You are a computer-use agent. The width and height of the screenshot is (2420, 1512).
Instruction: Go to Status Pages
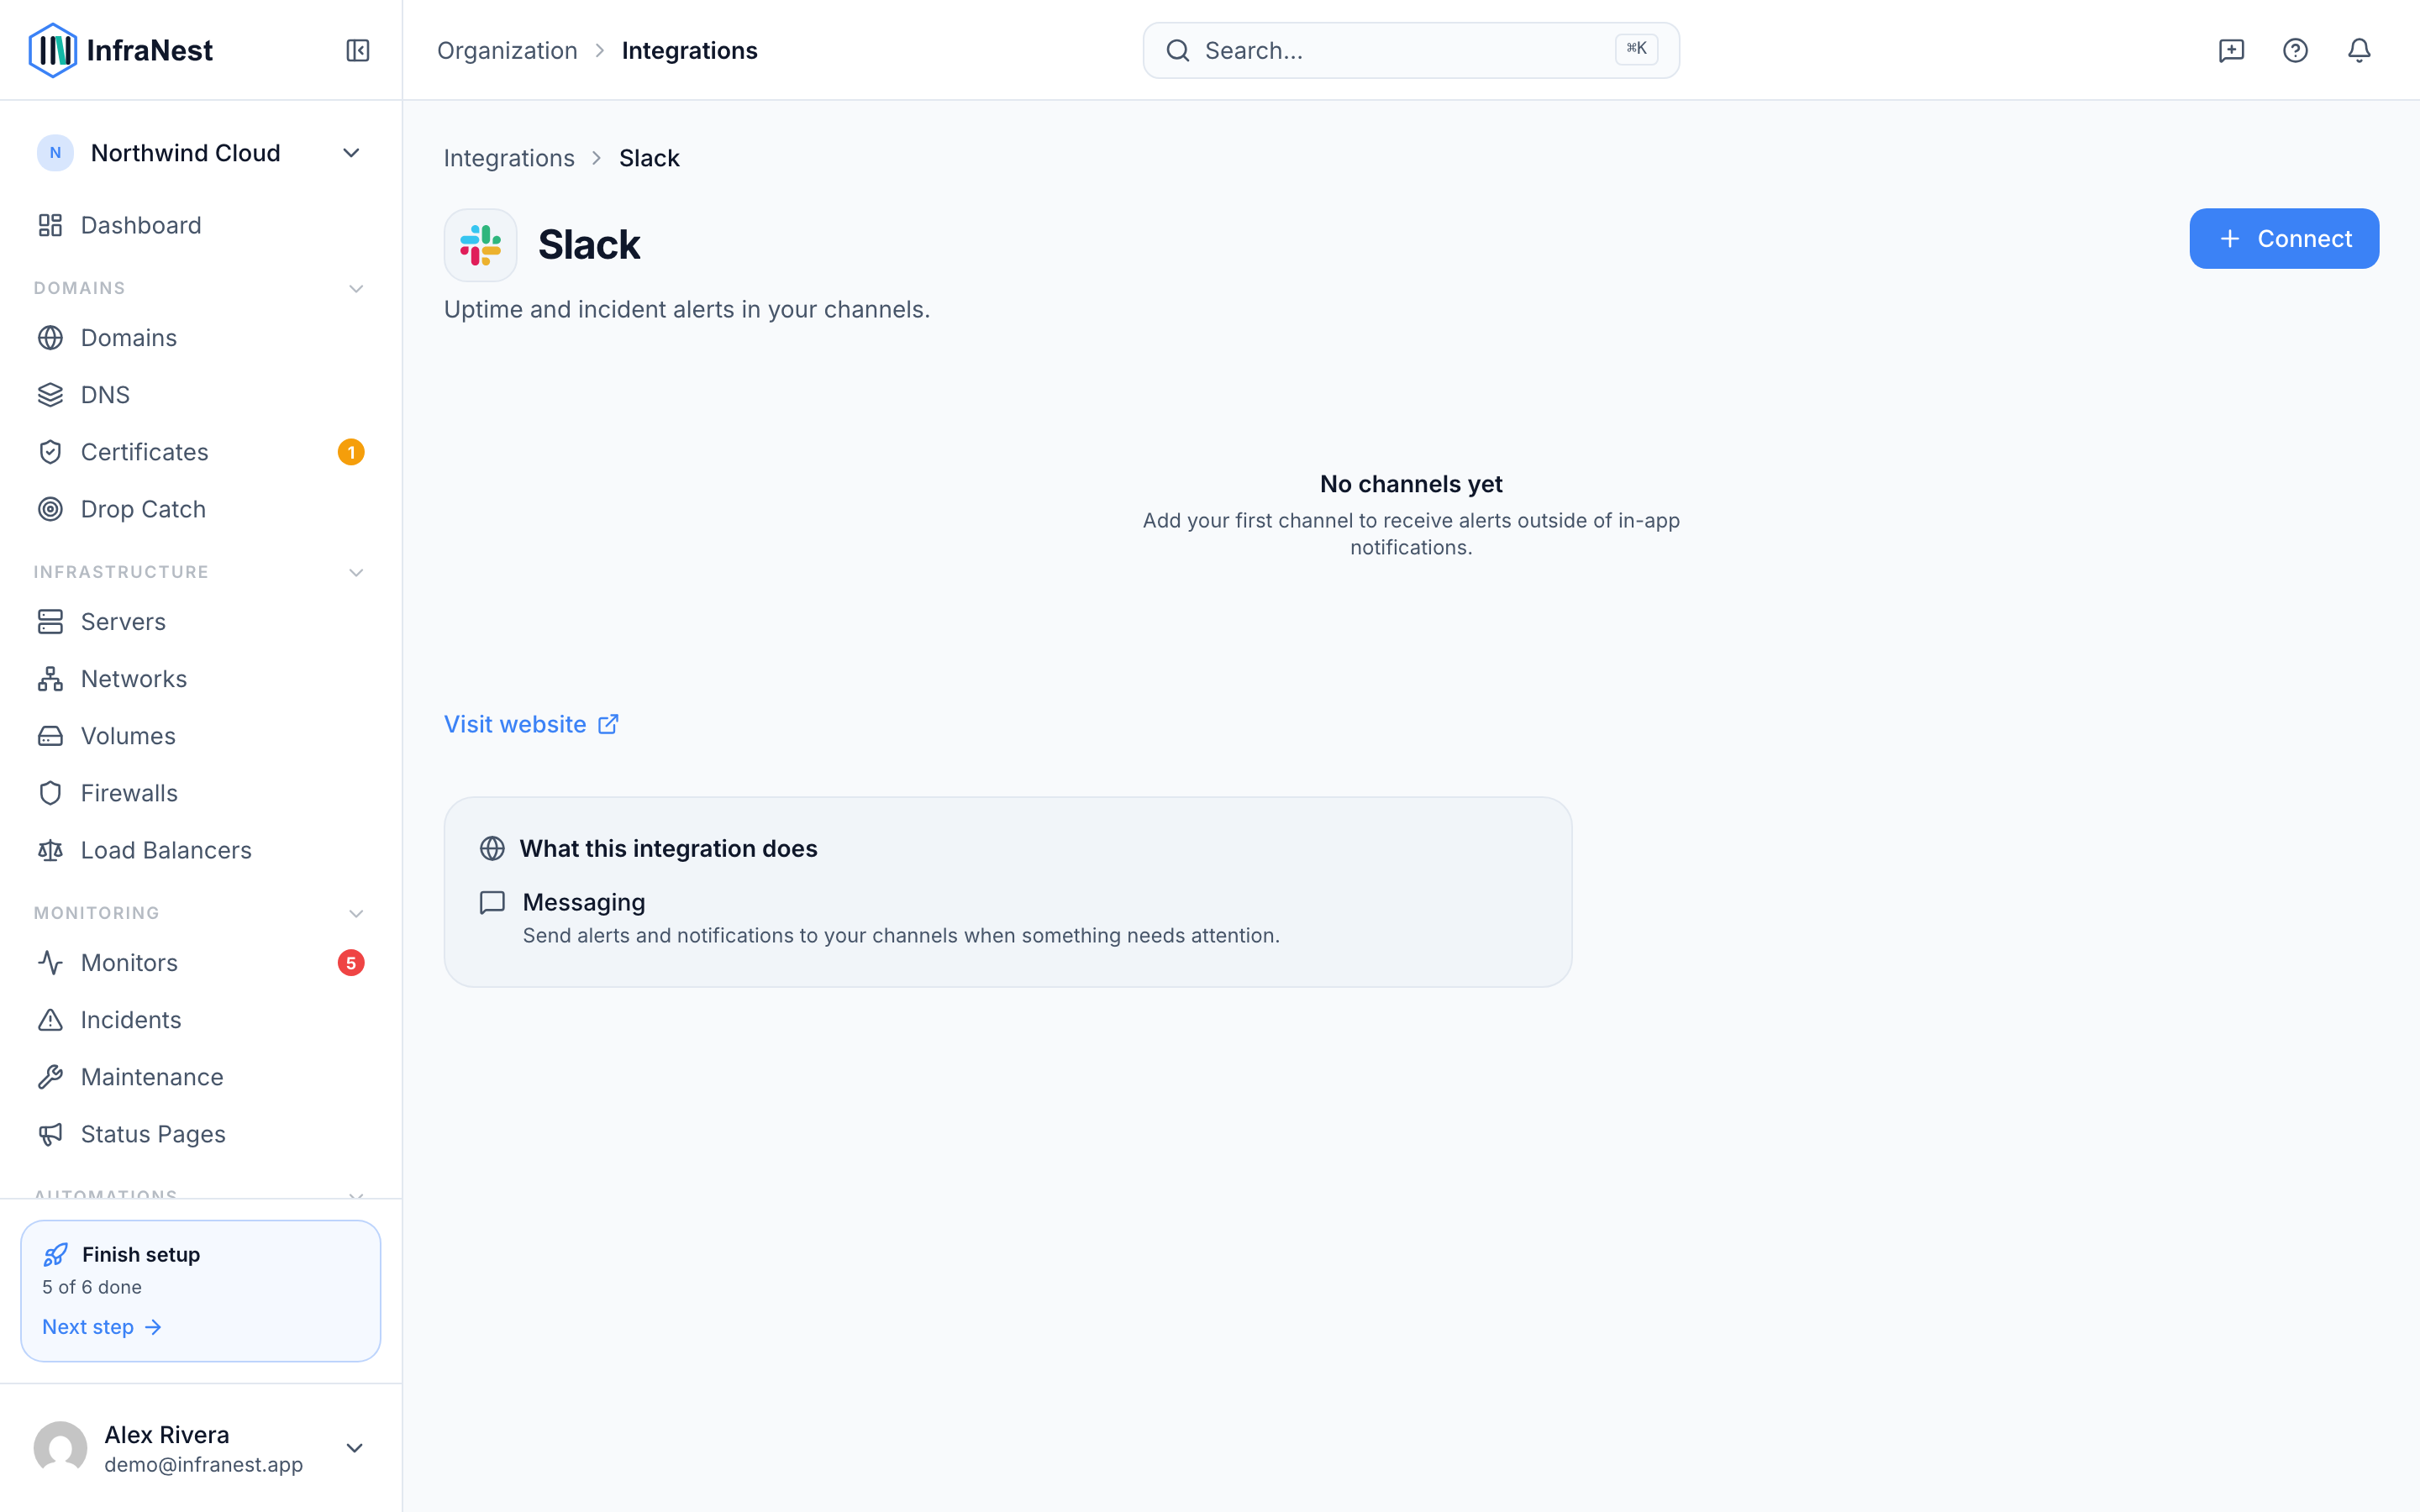click(201, 1134)
